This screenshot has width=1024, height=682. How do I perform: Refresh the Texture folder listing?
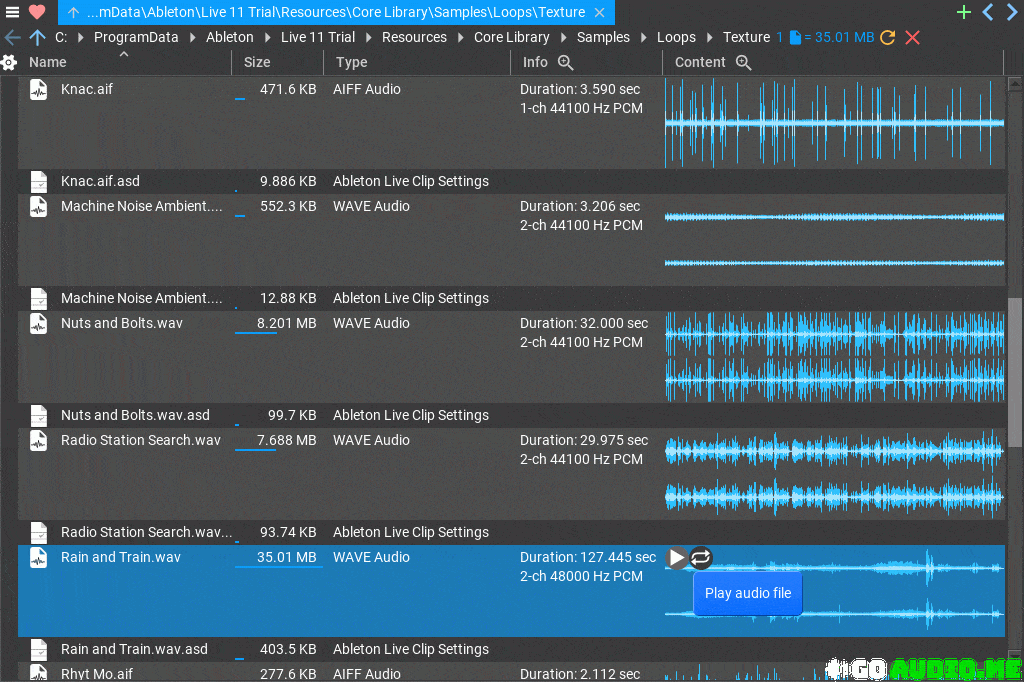click(888, 37)
